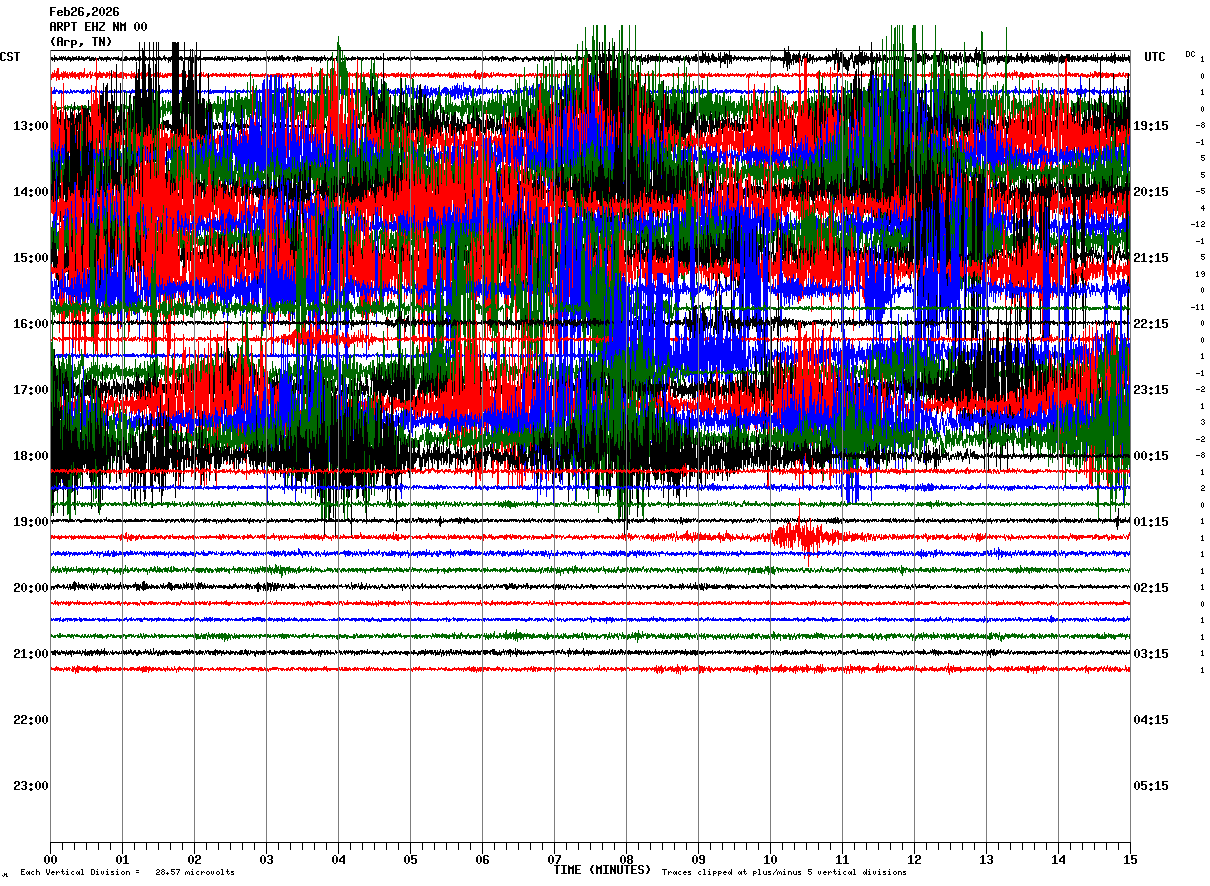Click the 02:15 UTC time label

(x=1151, y=588)
